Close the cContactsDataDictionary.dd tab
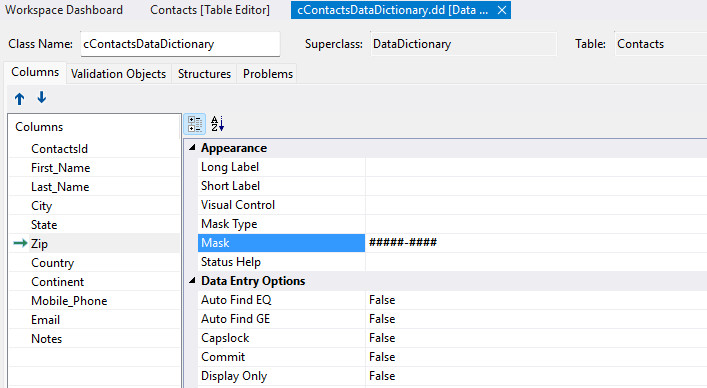Screen dimensions: 707x388 [501, 10]
